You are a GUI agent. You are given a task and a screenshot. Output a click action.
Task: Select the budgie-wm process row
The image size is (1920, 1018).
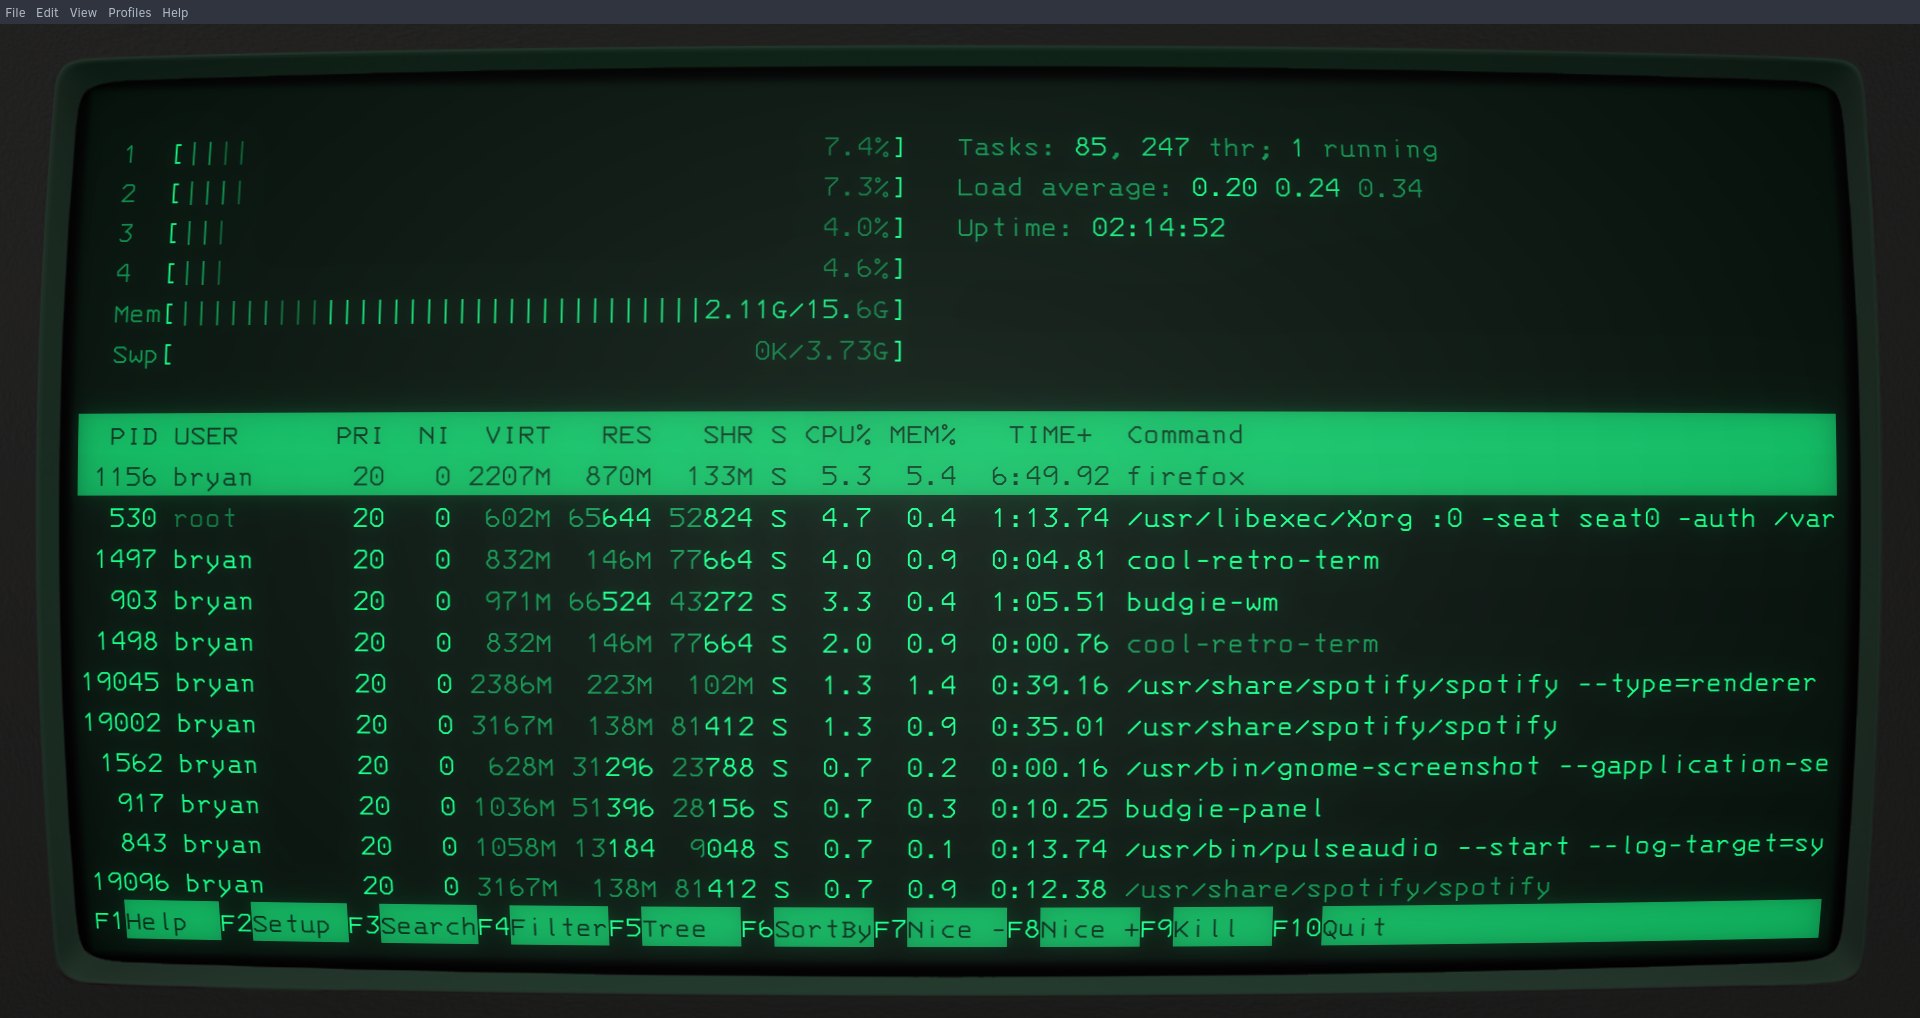[957, 602]
